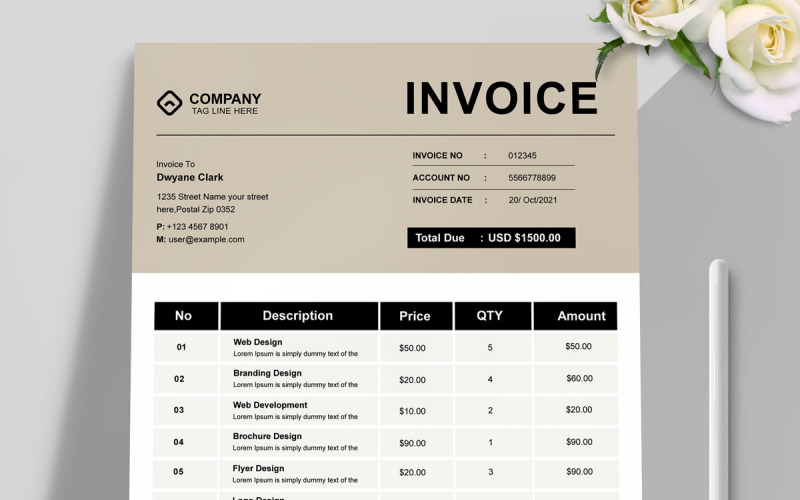The height and width of the screenshot is (500, 800).
Task: Click the large INVOICE title
Action: (x=502, y=98)
